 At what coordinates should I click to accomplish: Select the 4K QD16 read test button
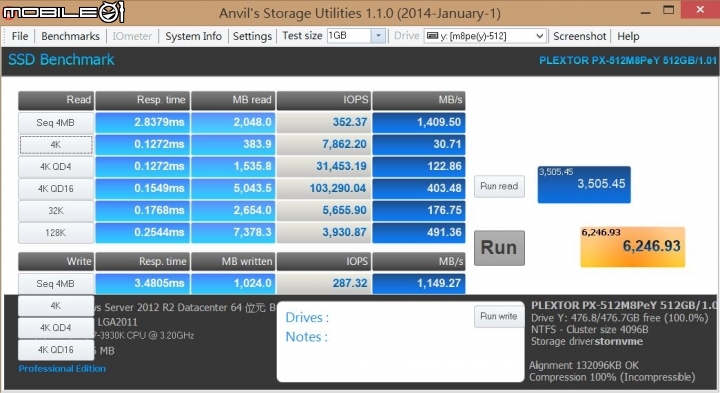point(56,189)
